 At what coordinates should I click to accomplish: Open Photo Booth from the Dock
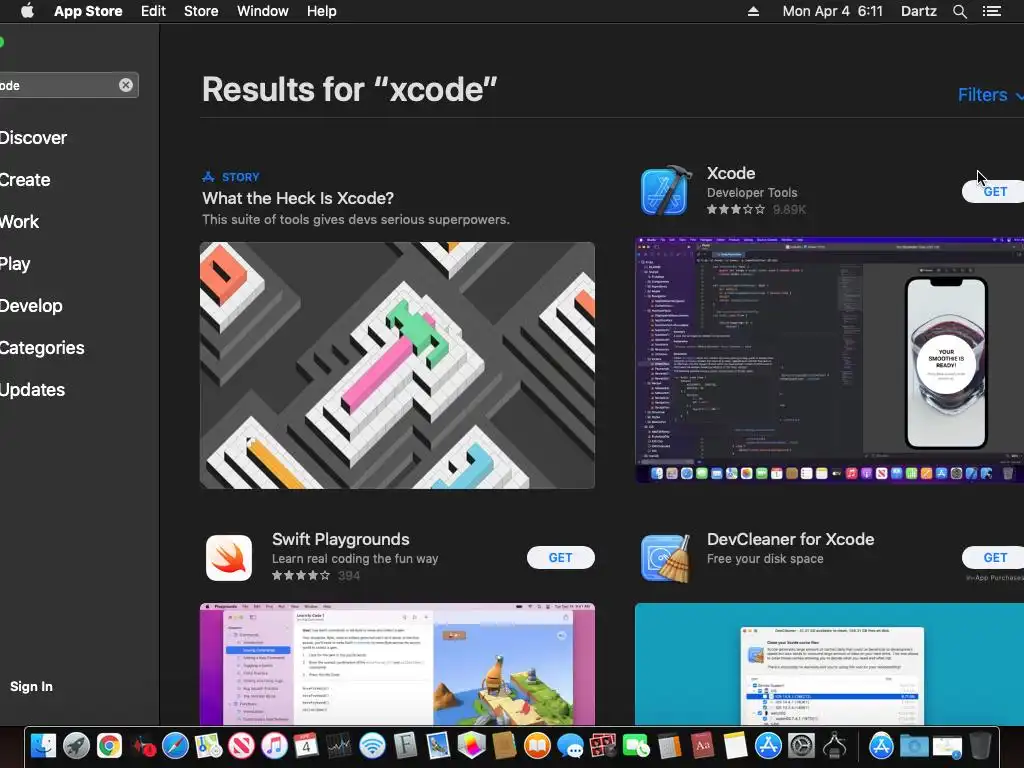point(603,745)
